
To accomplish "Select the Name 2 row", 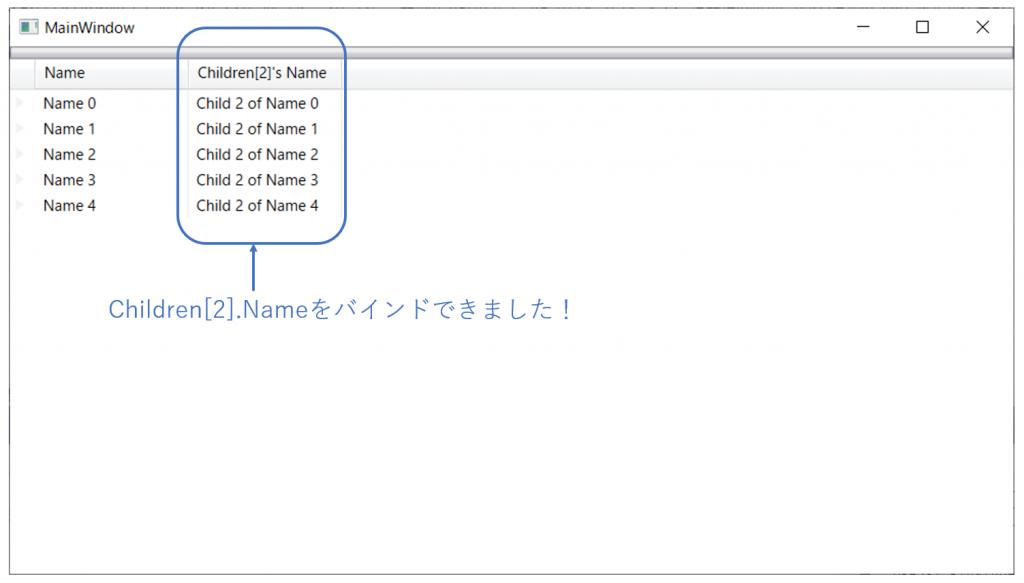I will tap(68, 154).
